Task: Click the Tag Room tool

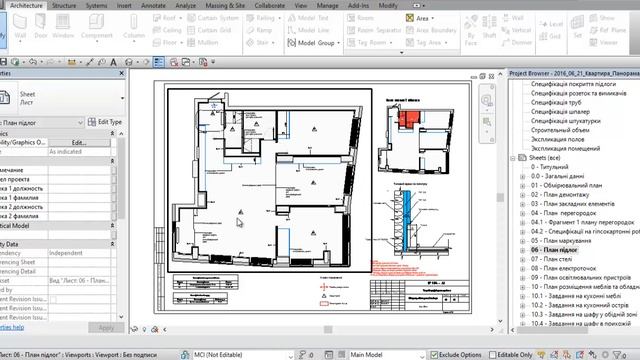Action: pos(370,42)
